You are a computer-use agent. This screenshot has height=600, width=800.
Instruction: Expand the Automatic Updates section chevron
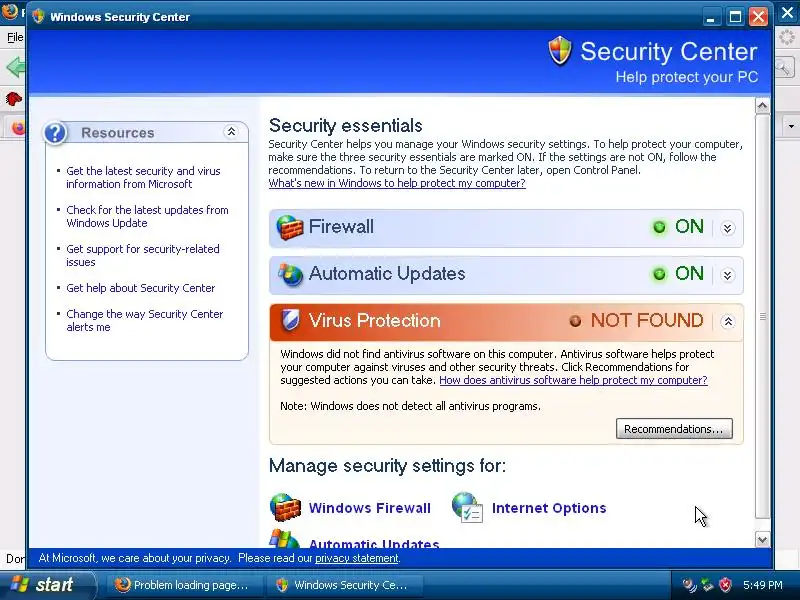(728, 275)
